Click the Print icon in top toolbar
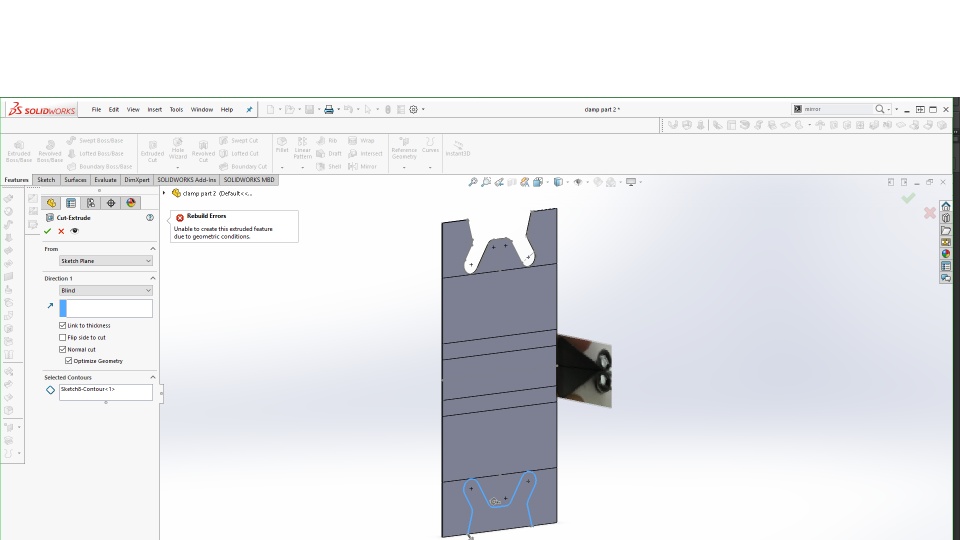 pos(329,109)
